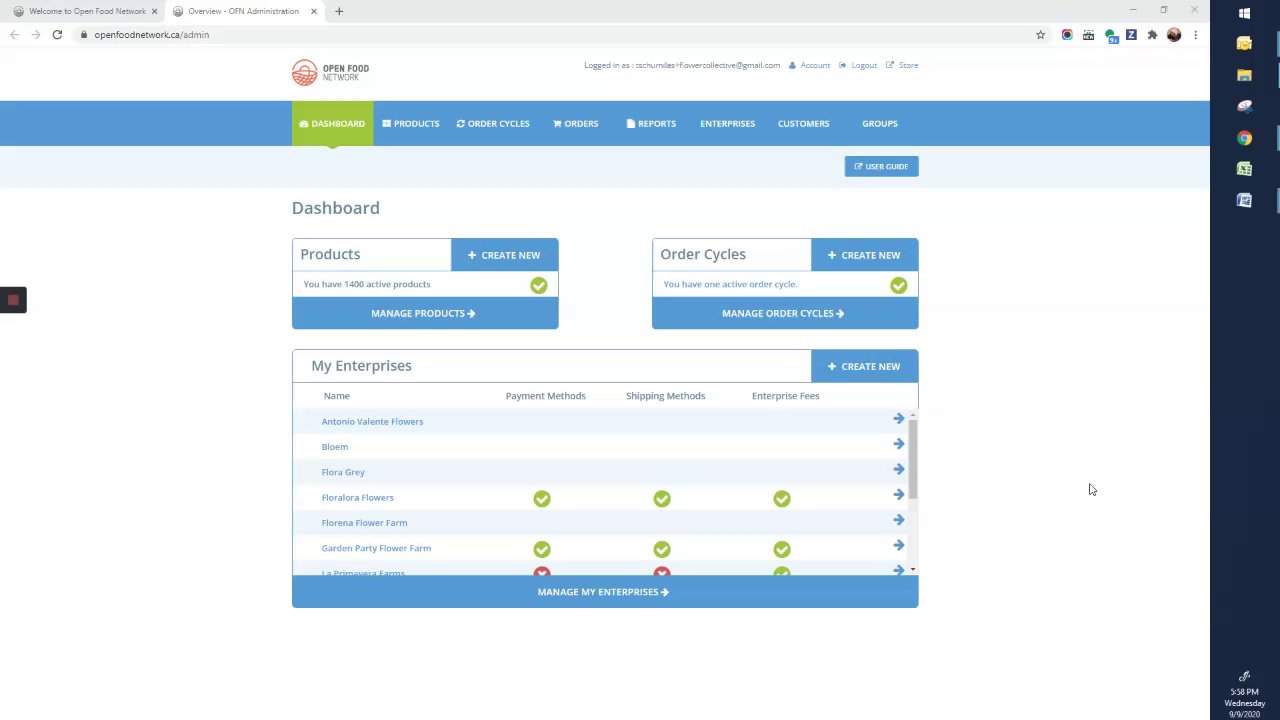
Task: Switch to Welcome to Open Food Network tab
Action: pos(85,11)
